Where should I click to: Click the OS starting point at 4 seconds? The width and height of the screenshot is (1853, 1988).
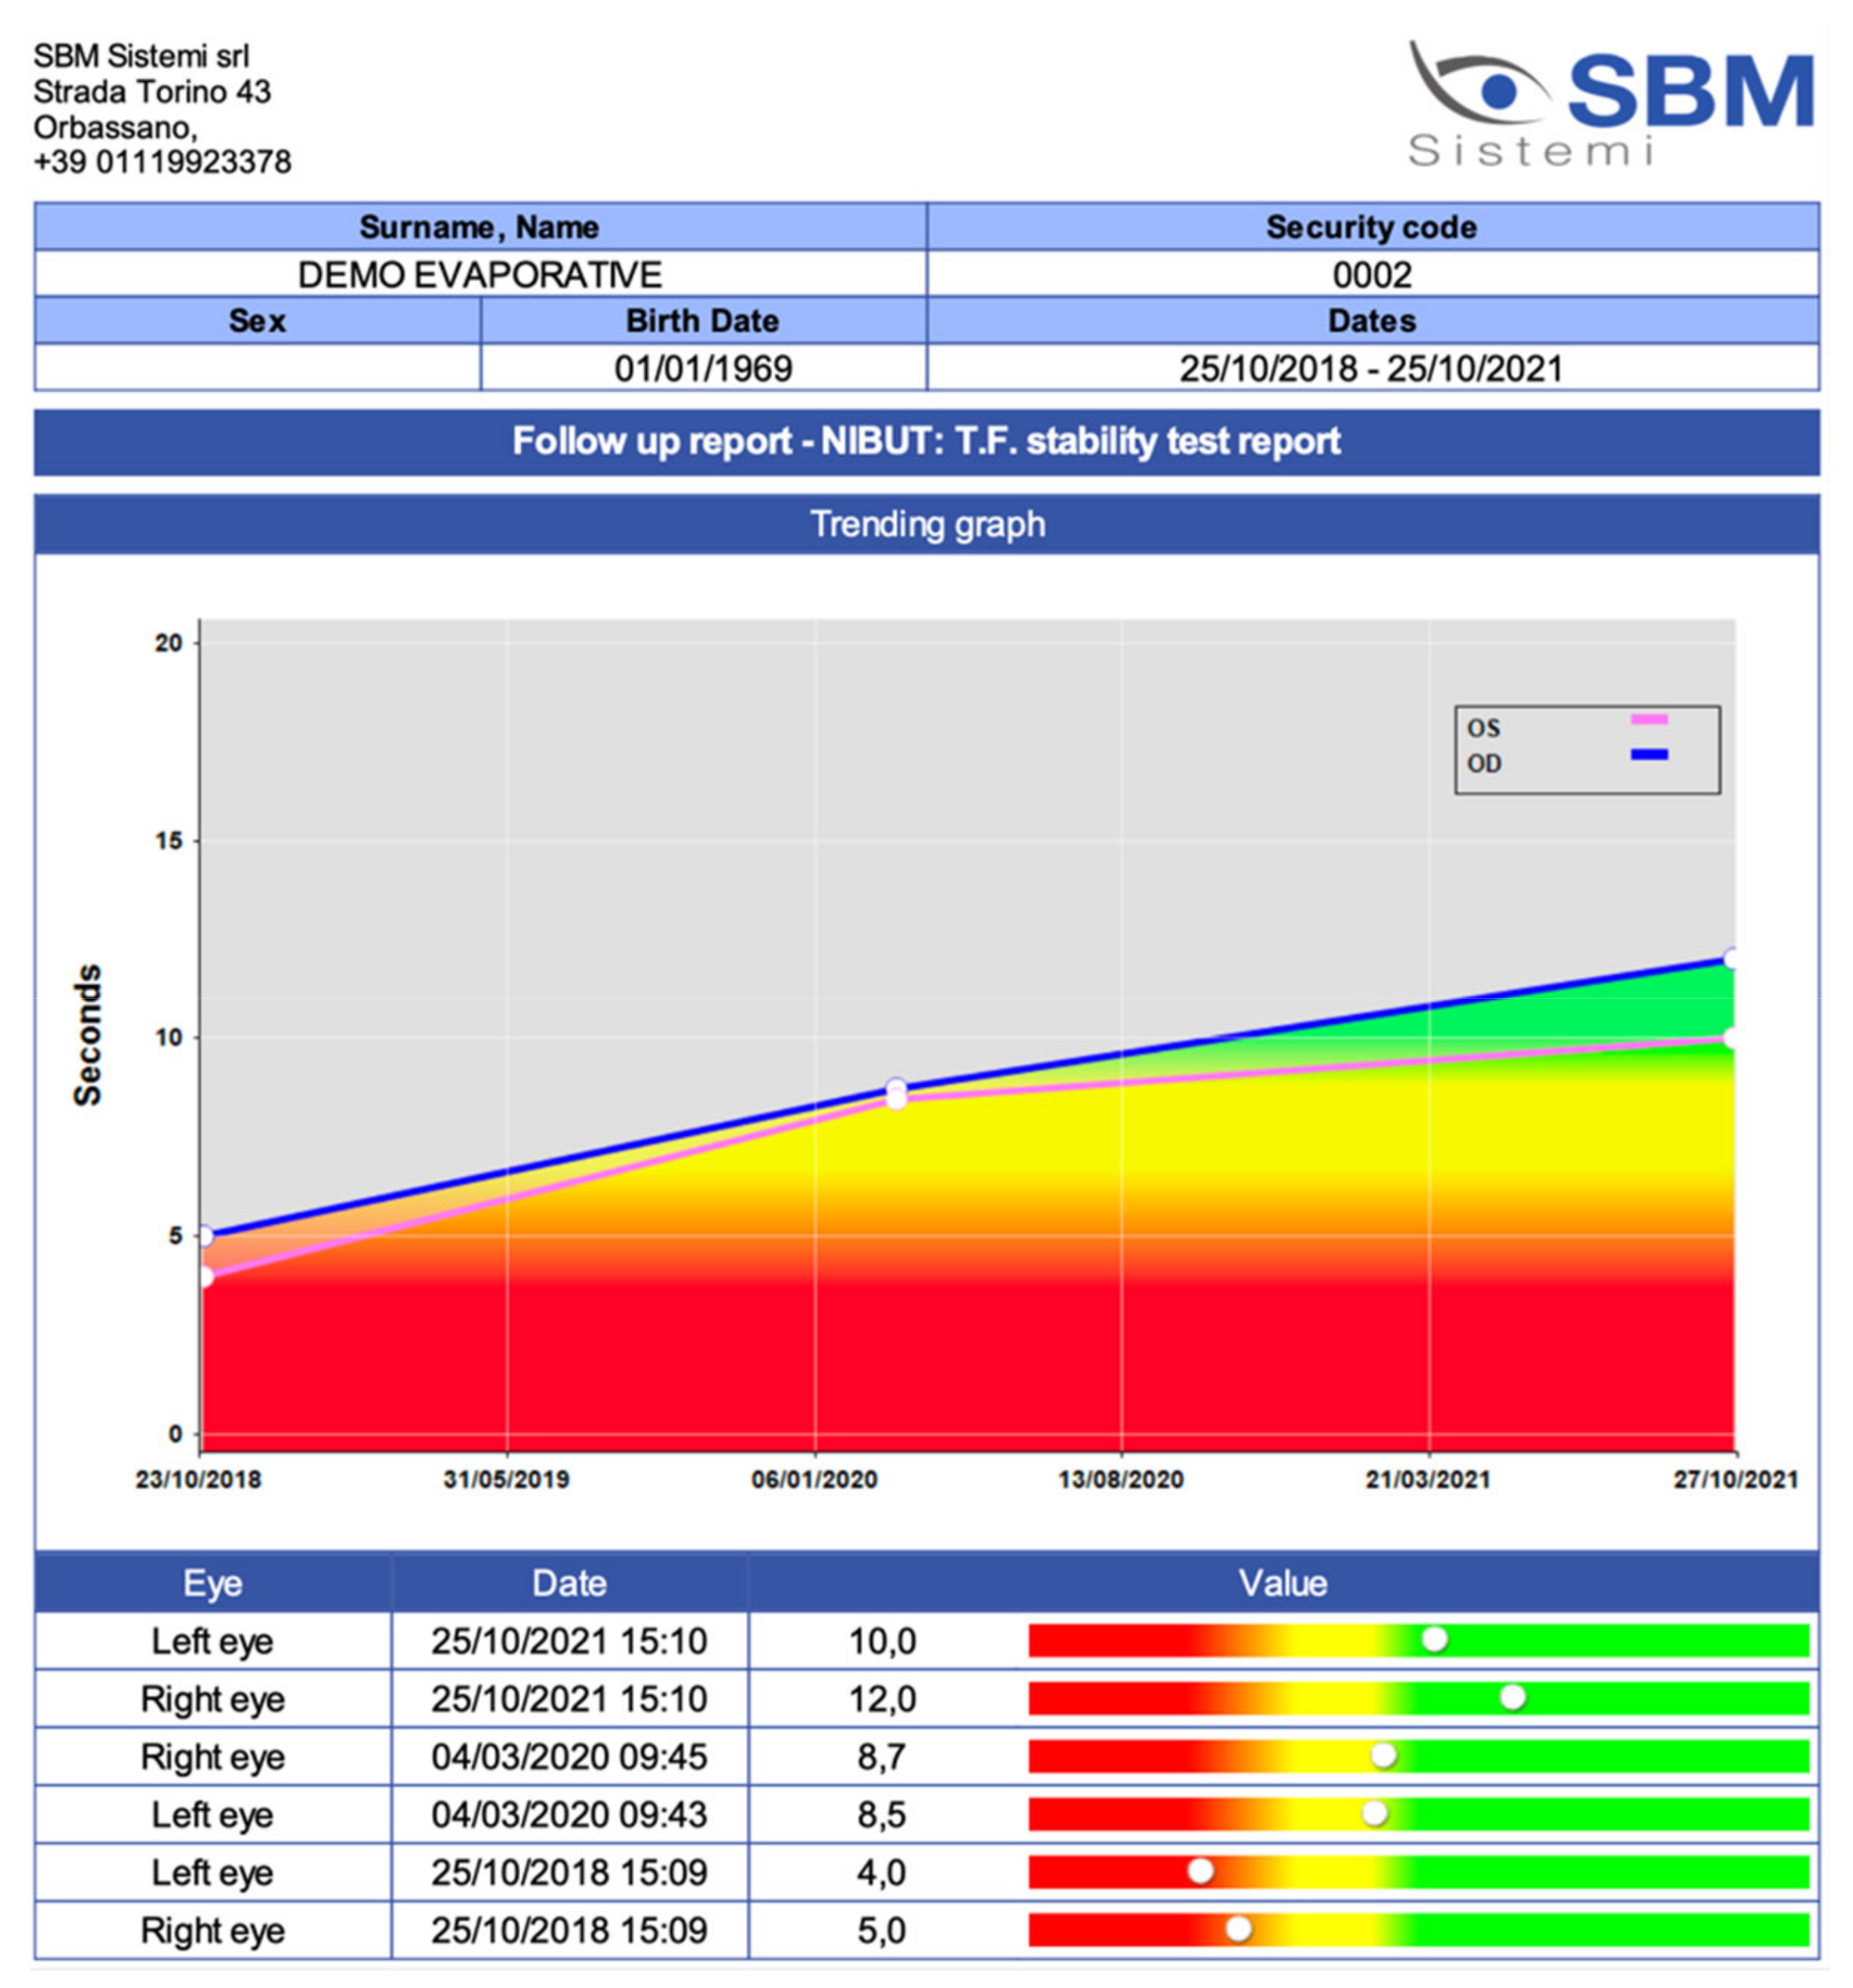[204, 1276]
